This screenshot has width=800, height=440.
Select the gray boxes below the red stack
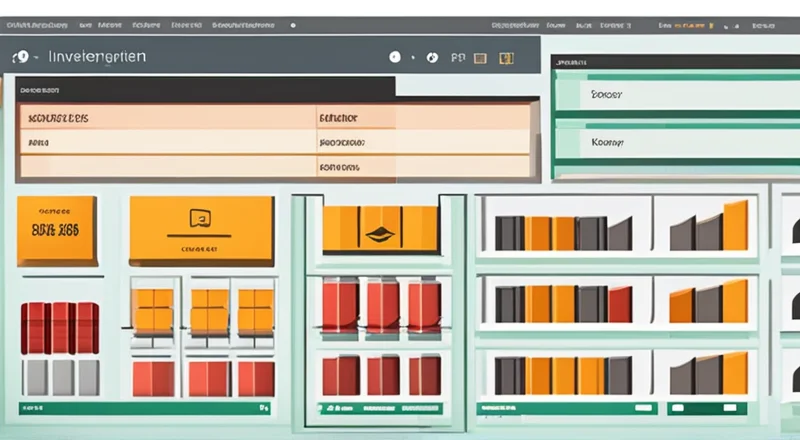[x=60, y=377]
